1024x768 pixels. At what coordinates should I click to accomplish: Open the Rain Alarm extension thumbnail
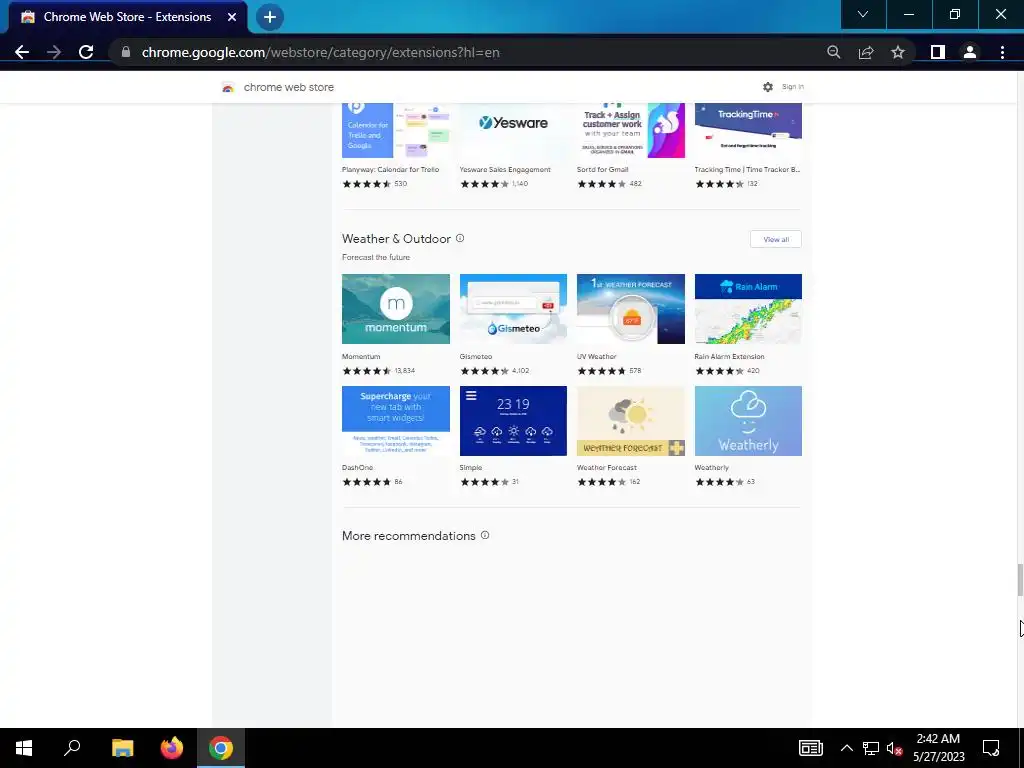pyautogui.click(x=748, y=309)
